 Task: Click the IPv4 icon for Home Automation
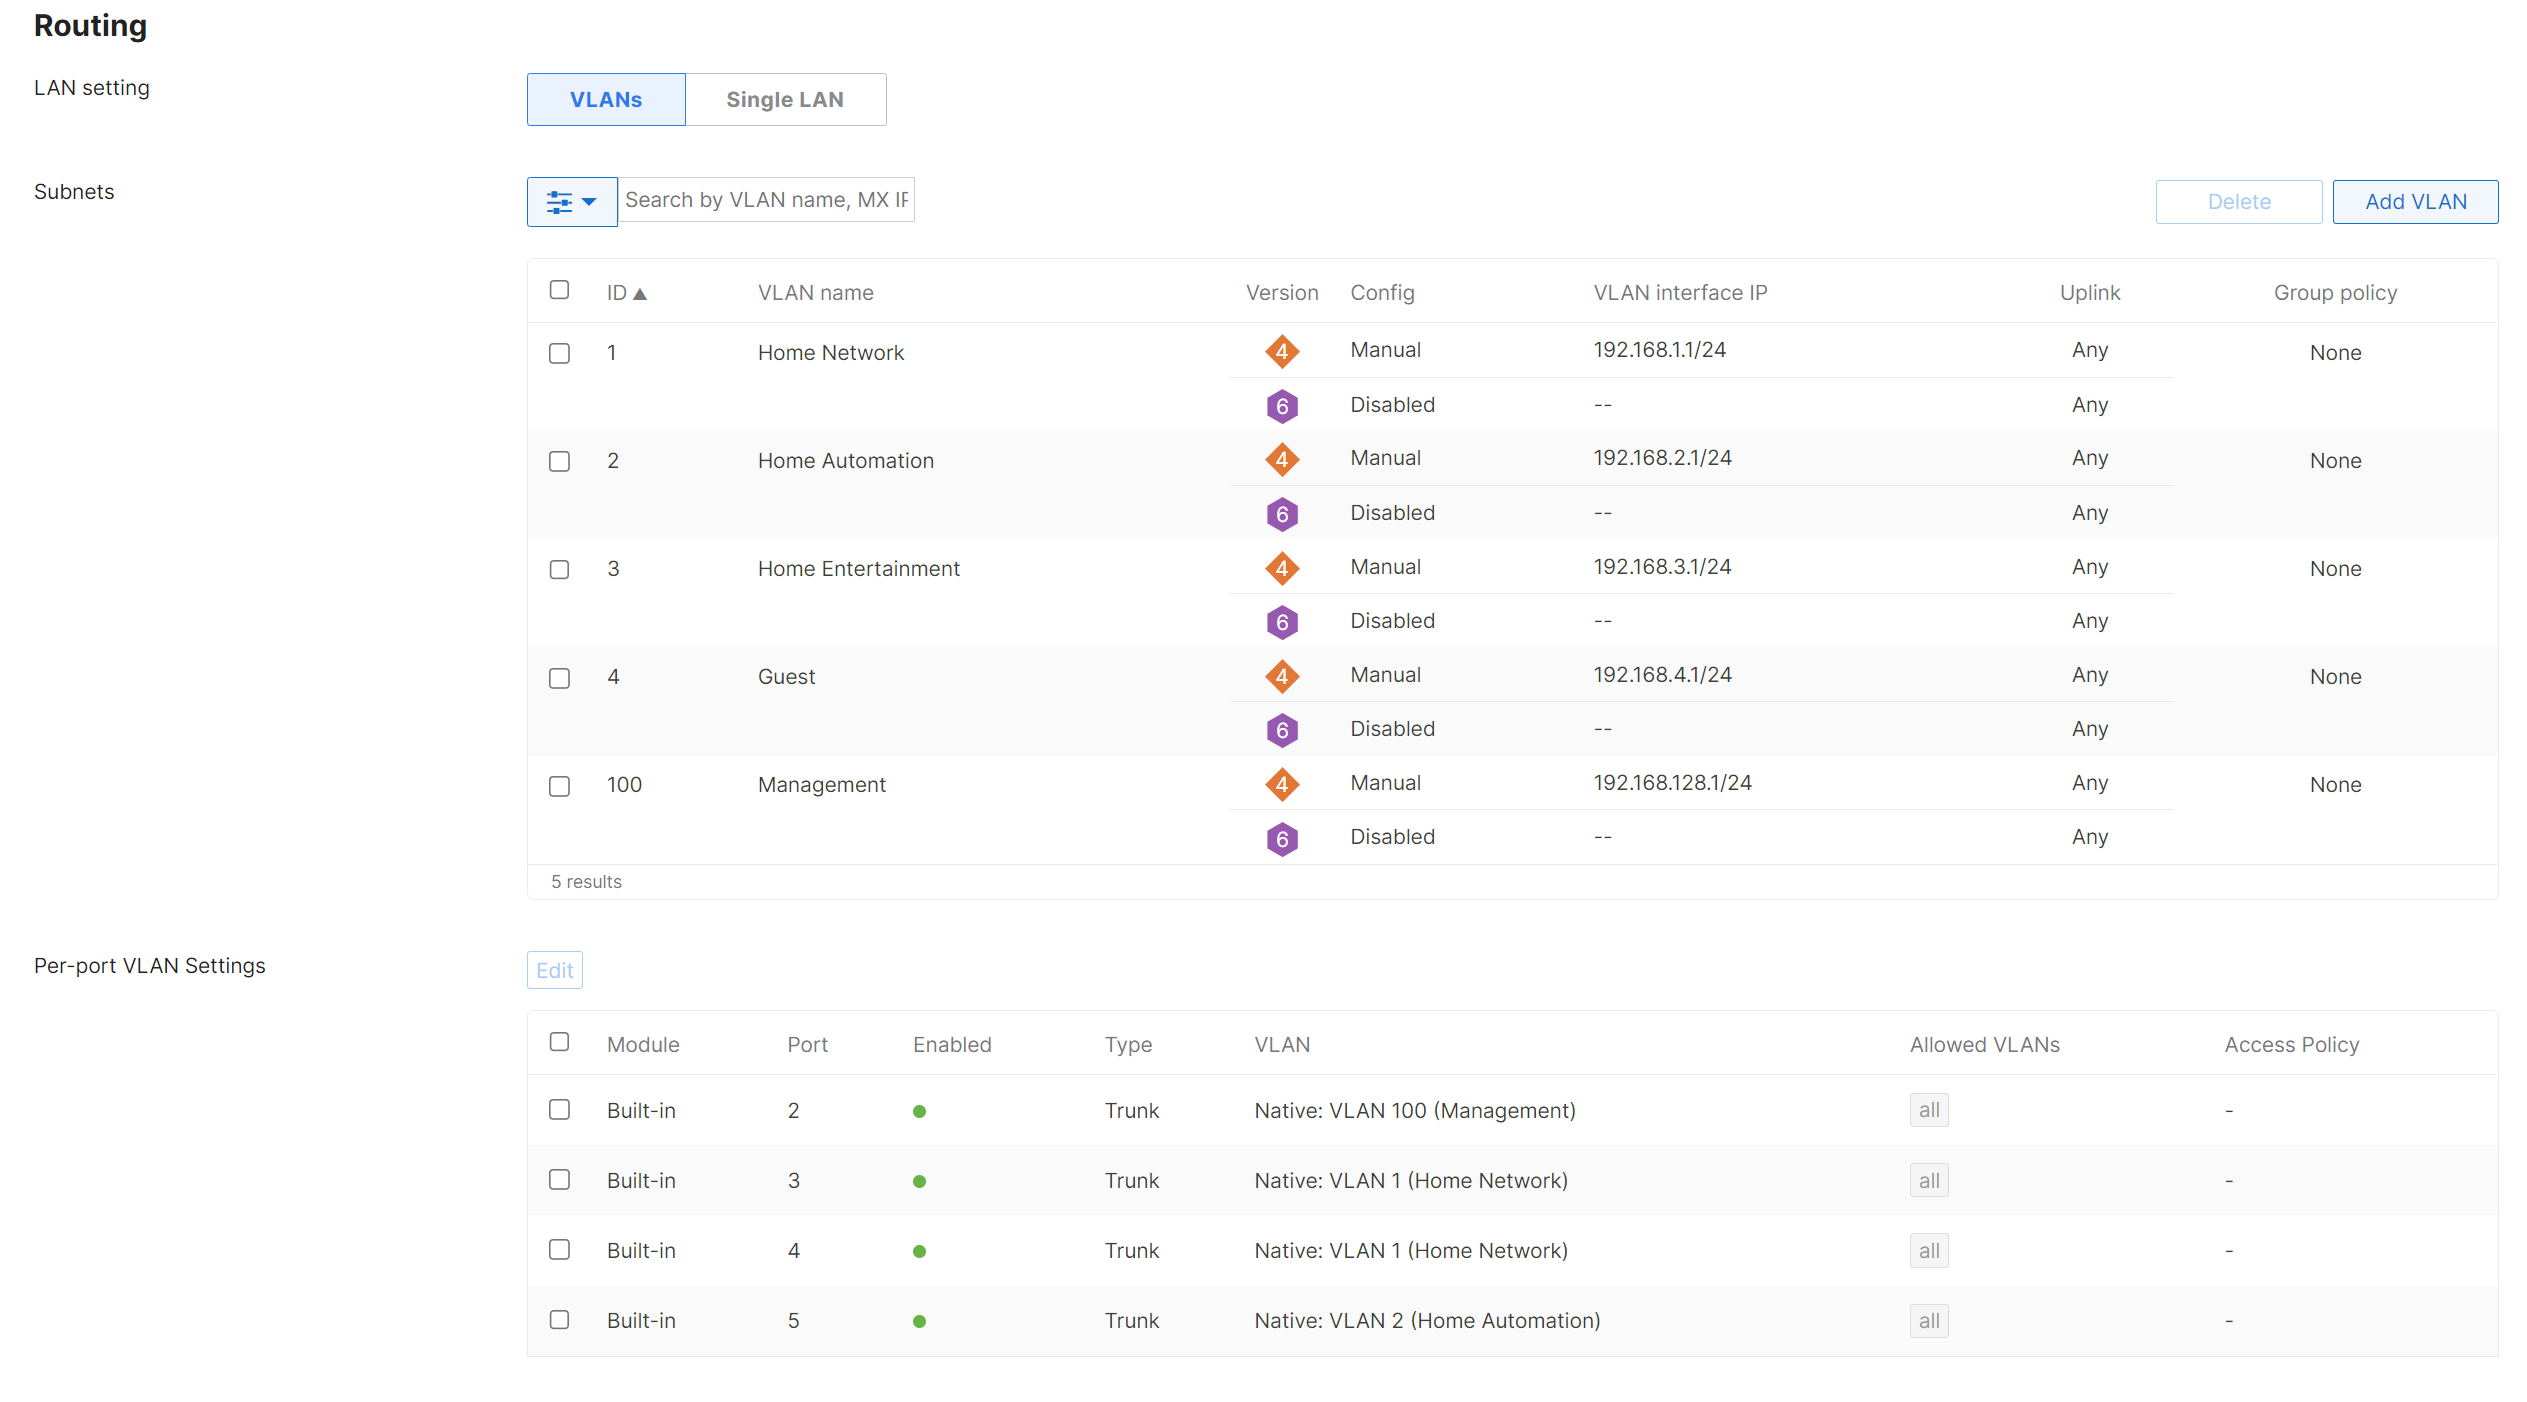(x=1282, y=459)
